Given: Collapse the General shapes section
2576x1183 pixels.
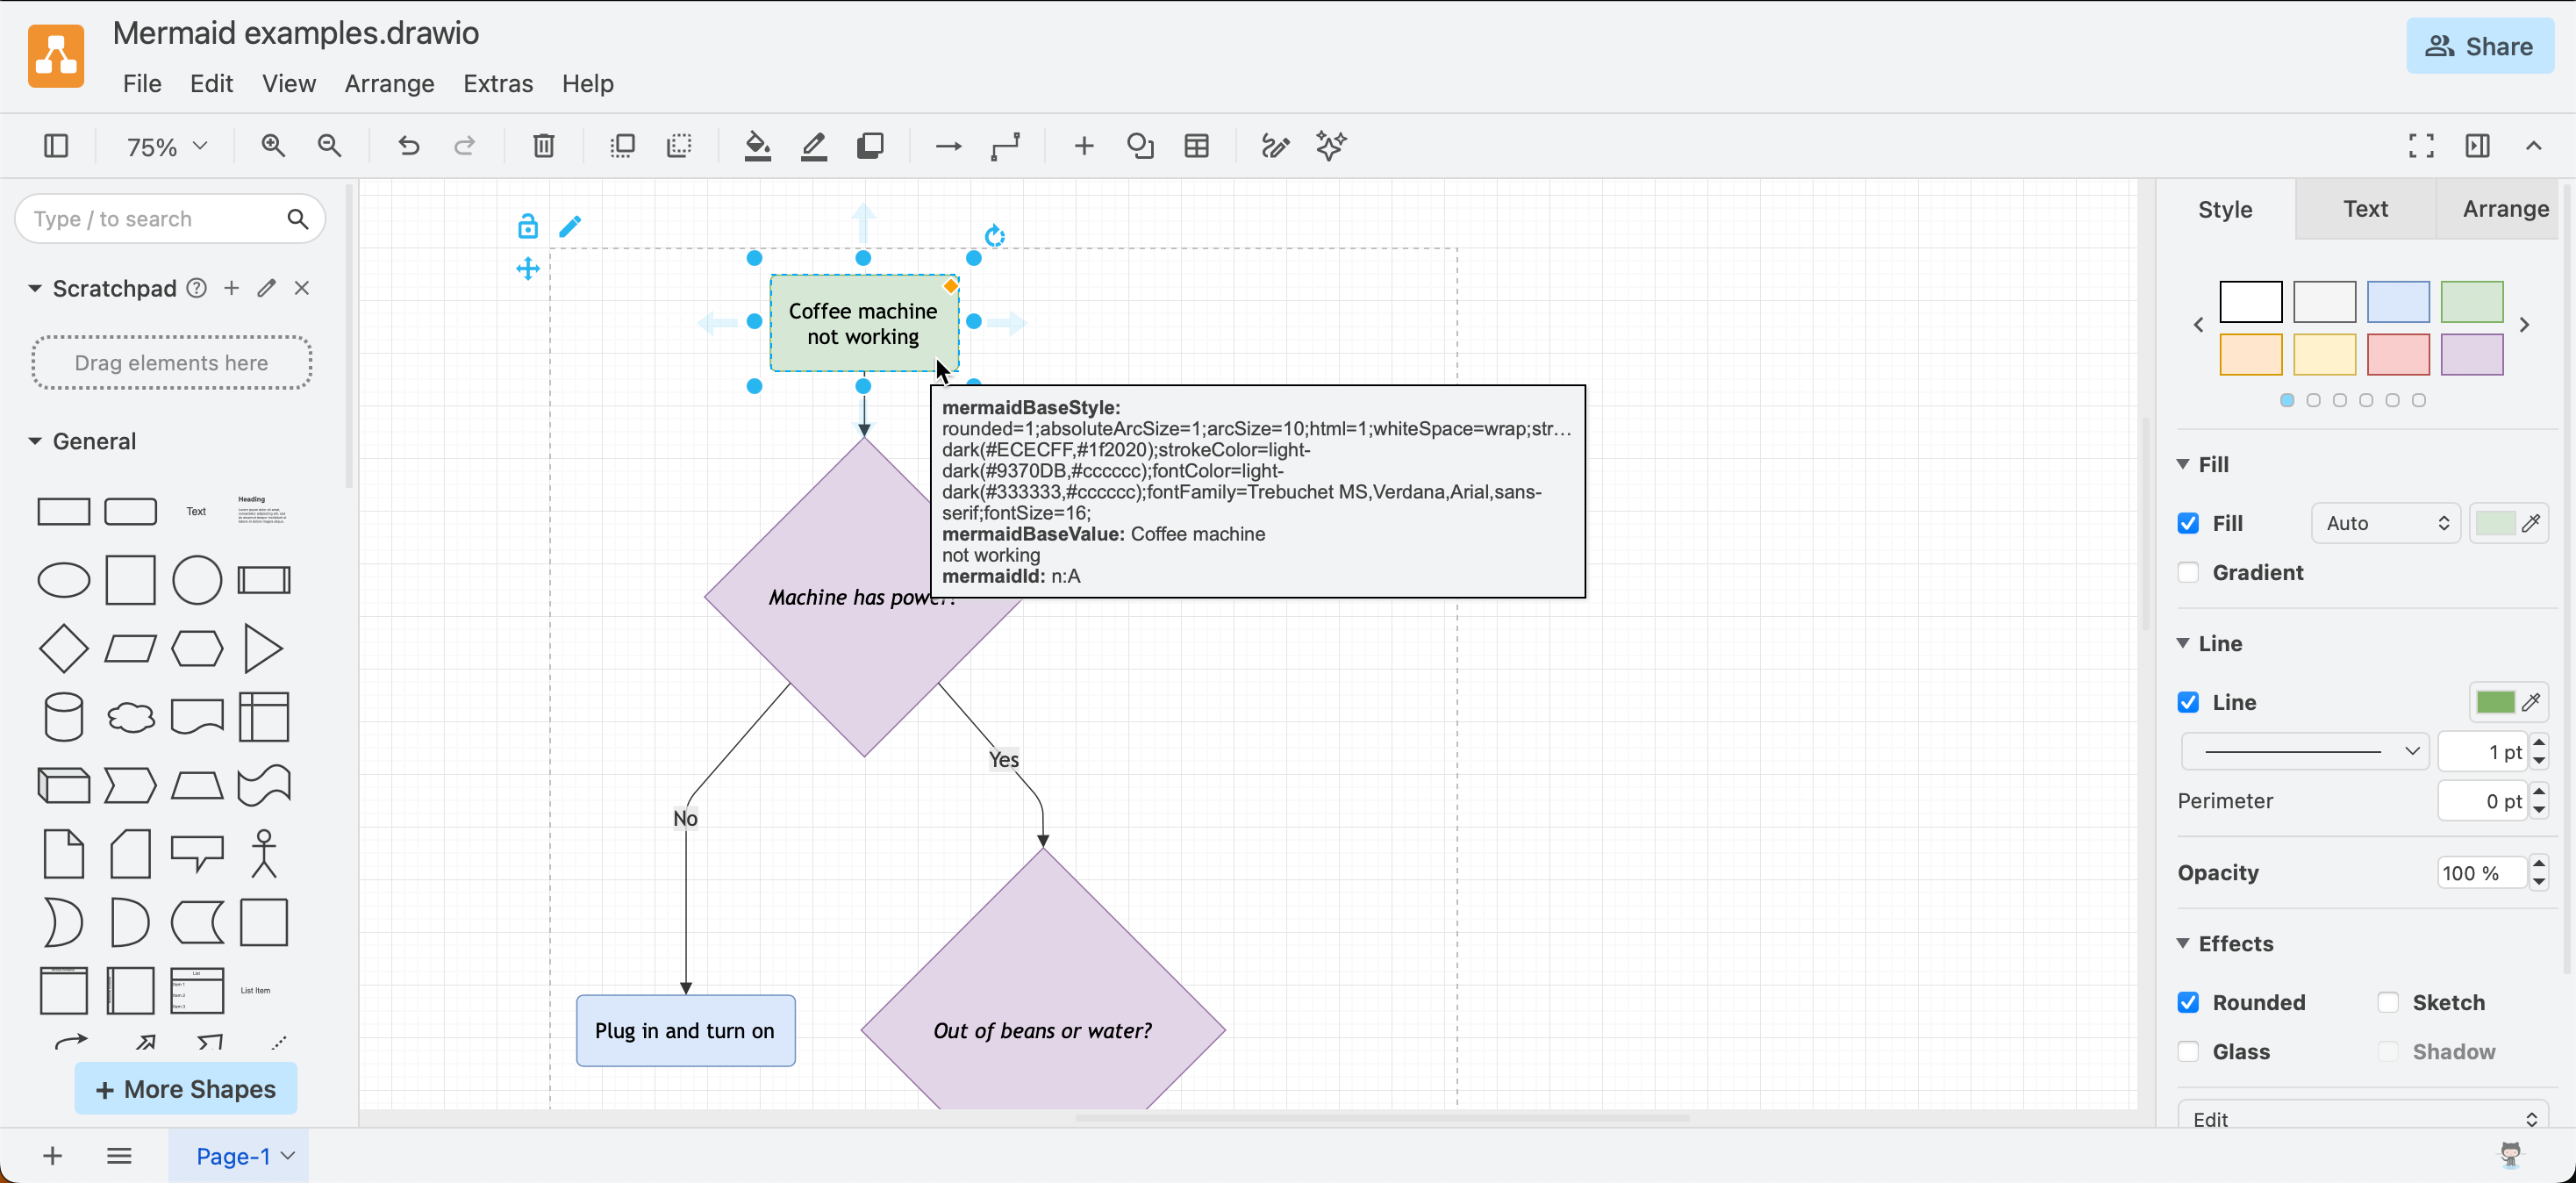Looking at the screenshot, I should click(35, 441).
